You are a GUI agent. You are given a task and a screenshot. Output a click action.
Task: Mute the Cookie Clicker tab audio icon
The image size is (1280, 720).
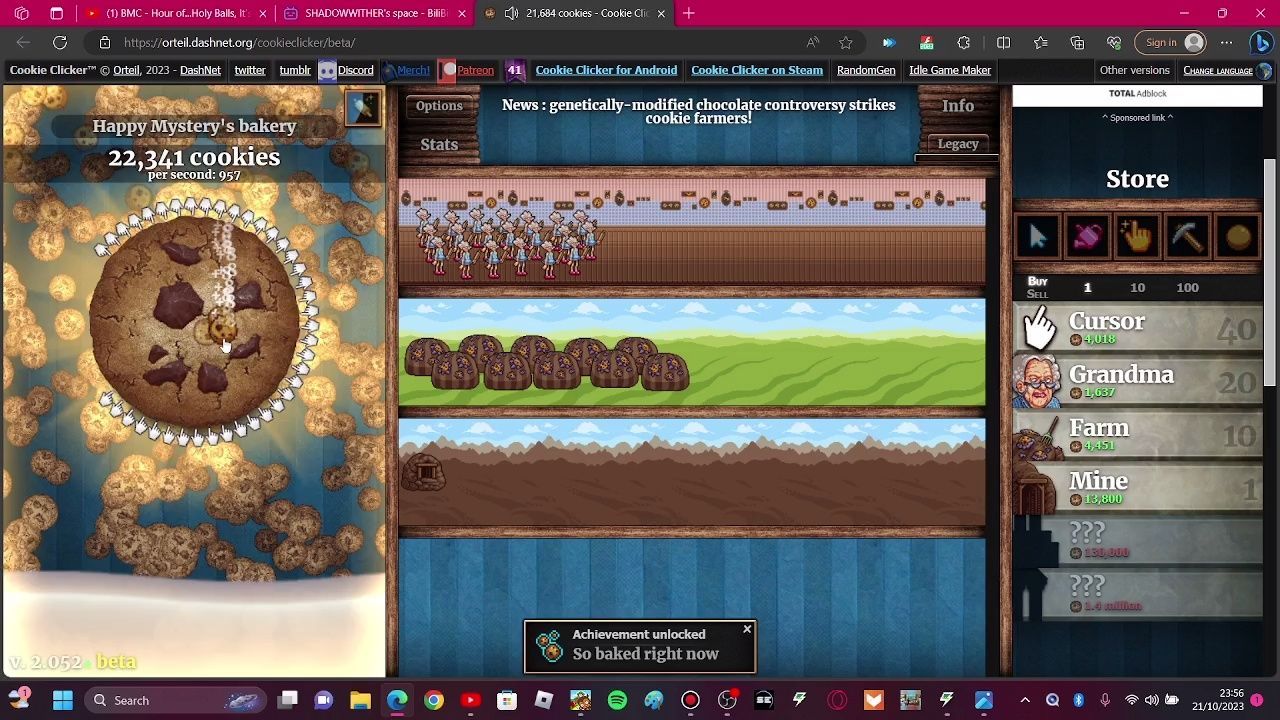click(511, 13)
